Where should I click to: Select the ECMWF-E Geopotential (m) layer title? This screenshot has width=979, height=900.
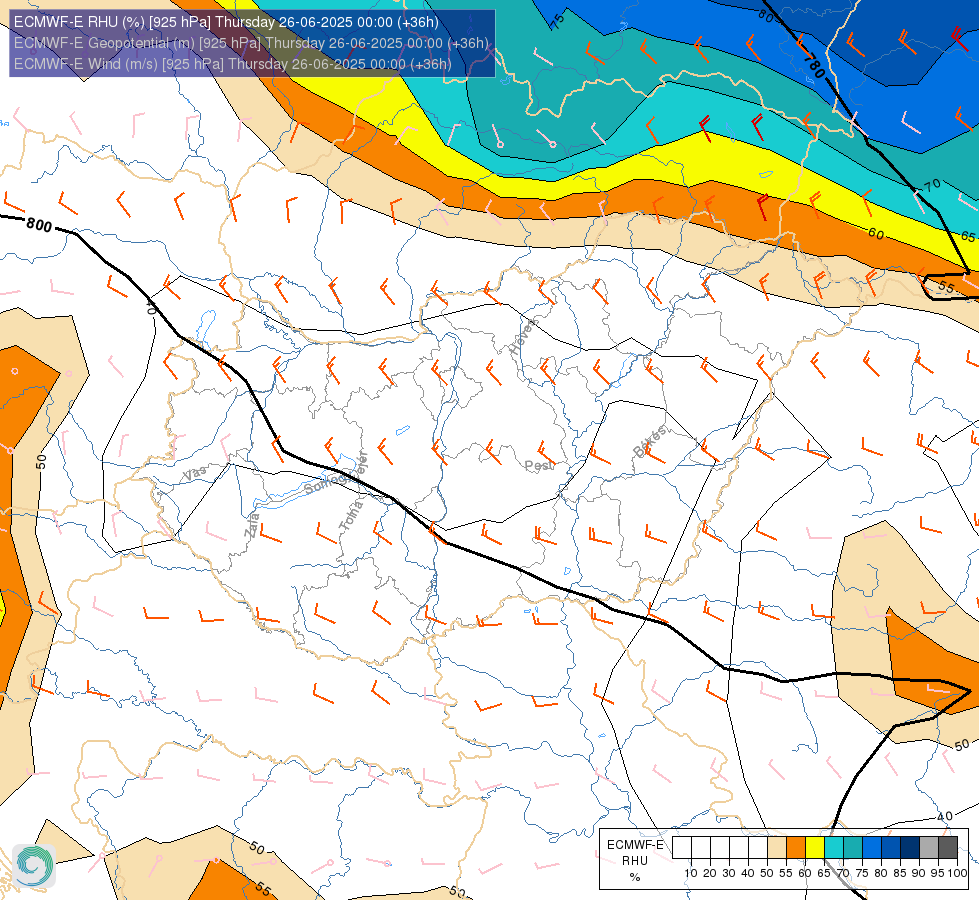251,43
